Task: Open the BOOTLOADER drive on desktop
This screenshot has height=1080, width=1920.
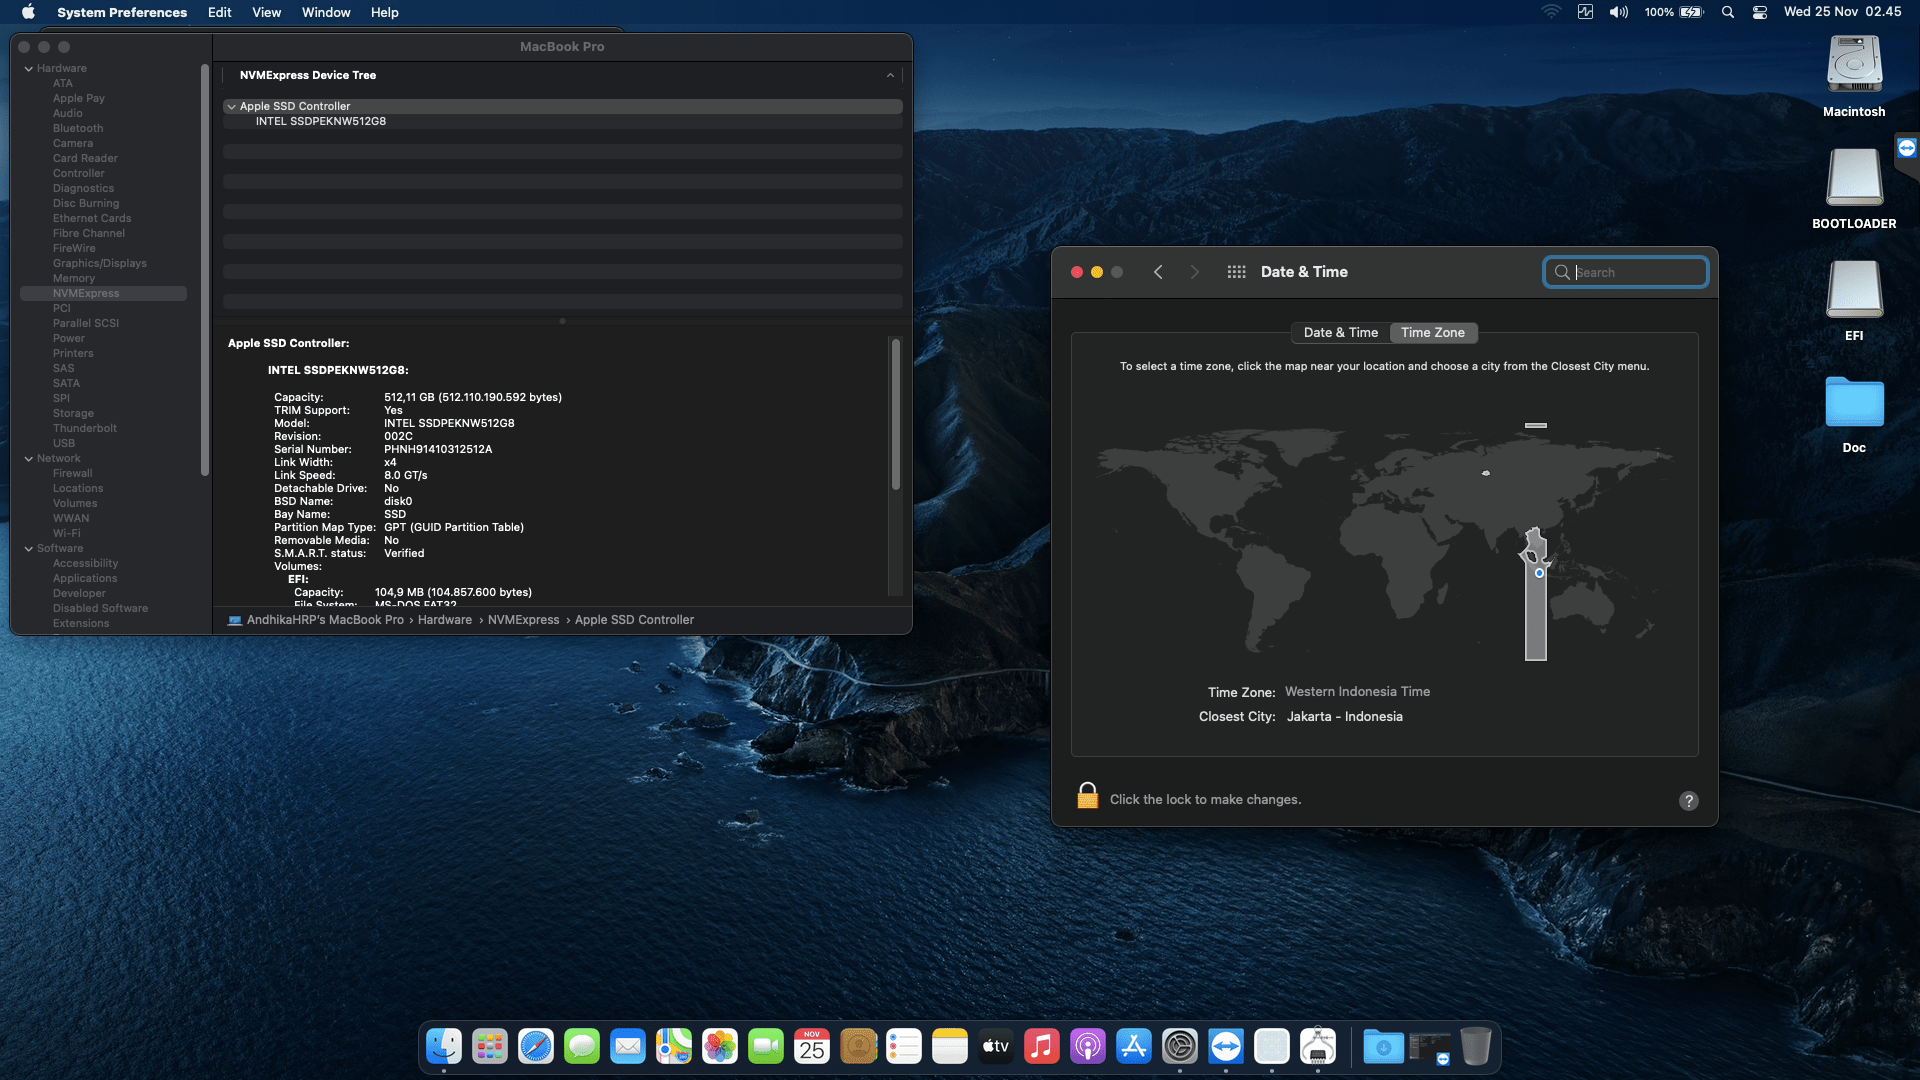Action: [x=1854, y=178]
